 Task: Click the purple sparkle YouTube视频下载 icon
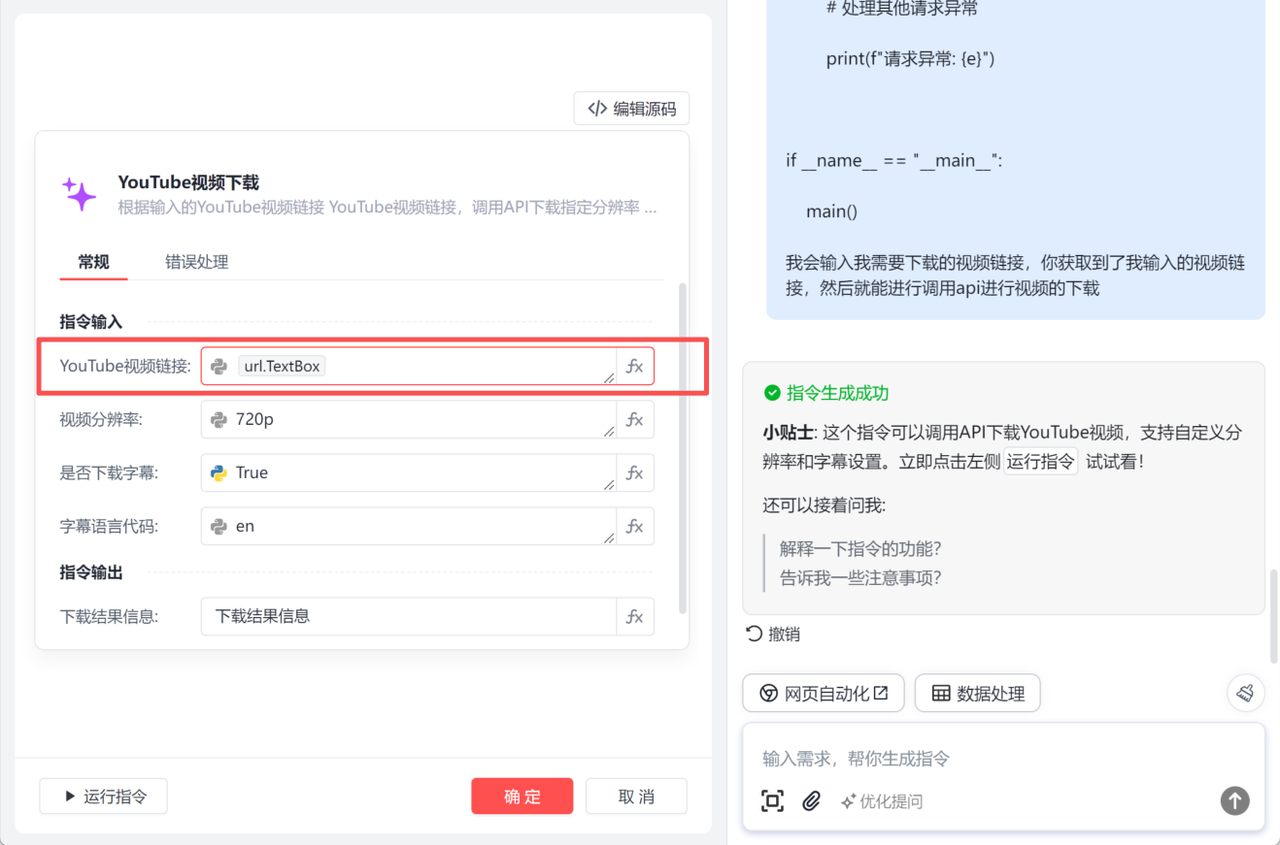click(79, 194)
